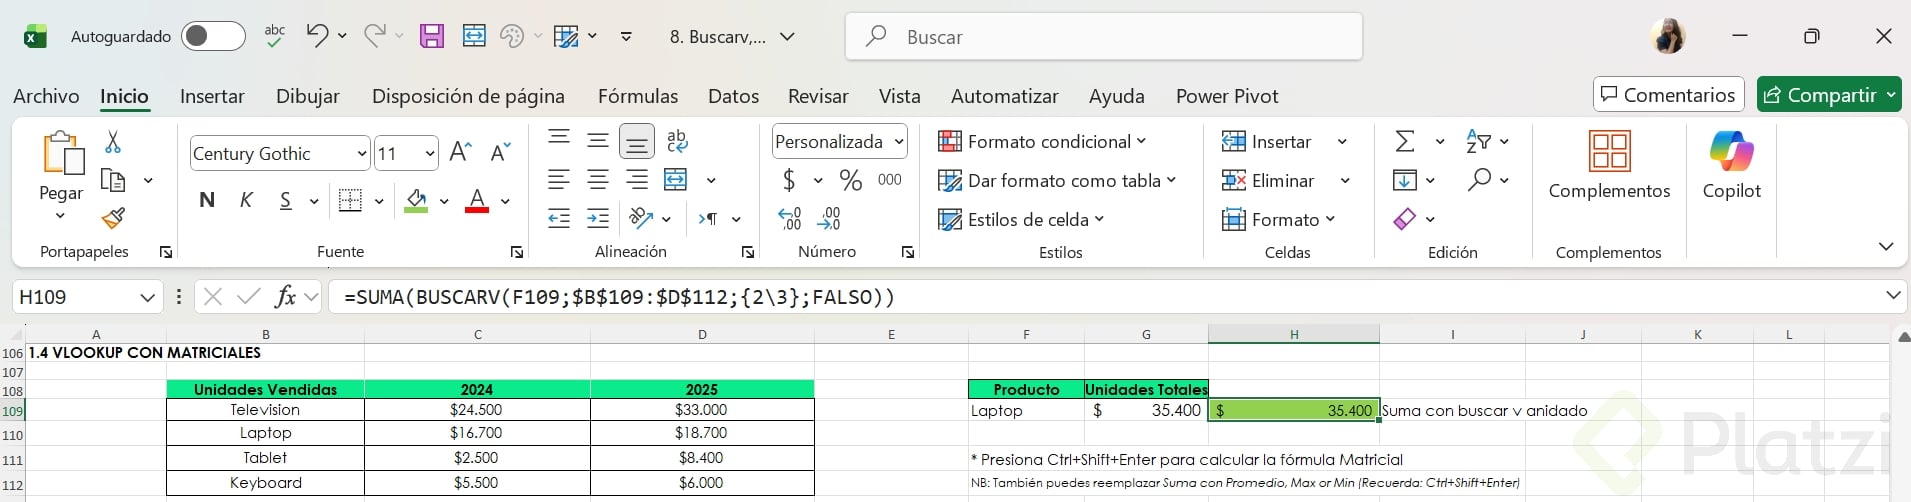Image resolution: width=1911 pixels, height=502 pixels.
Task: Switch to the Dibujar tab
Action: (x=308, y=96)
